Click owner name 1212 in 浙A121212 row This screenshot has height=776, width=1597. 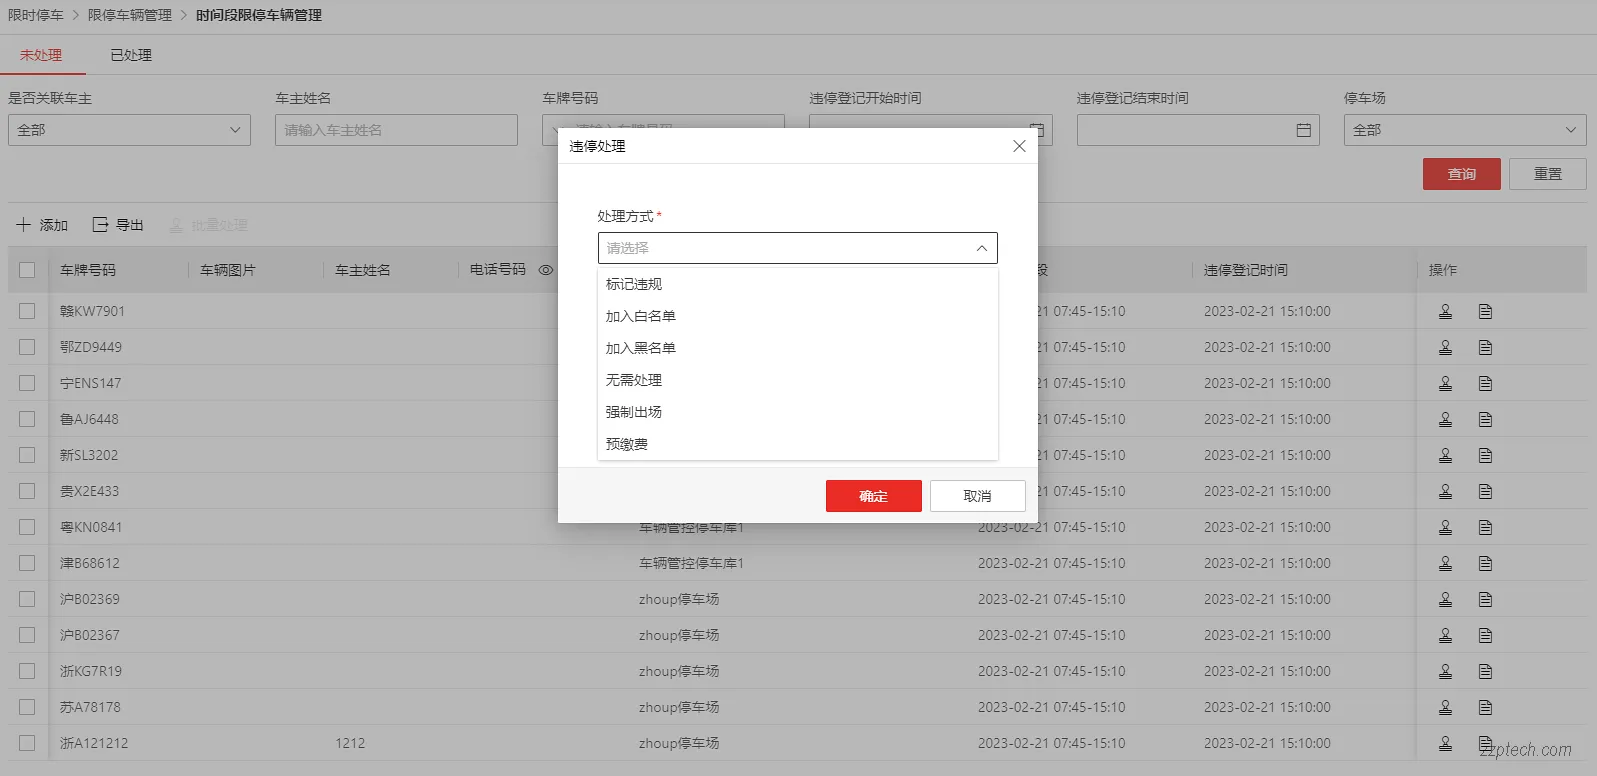350,743
